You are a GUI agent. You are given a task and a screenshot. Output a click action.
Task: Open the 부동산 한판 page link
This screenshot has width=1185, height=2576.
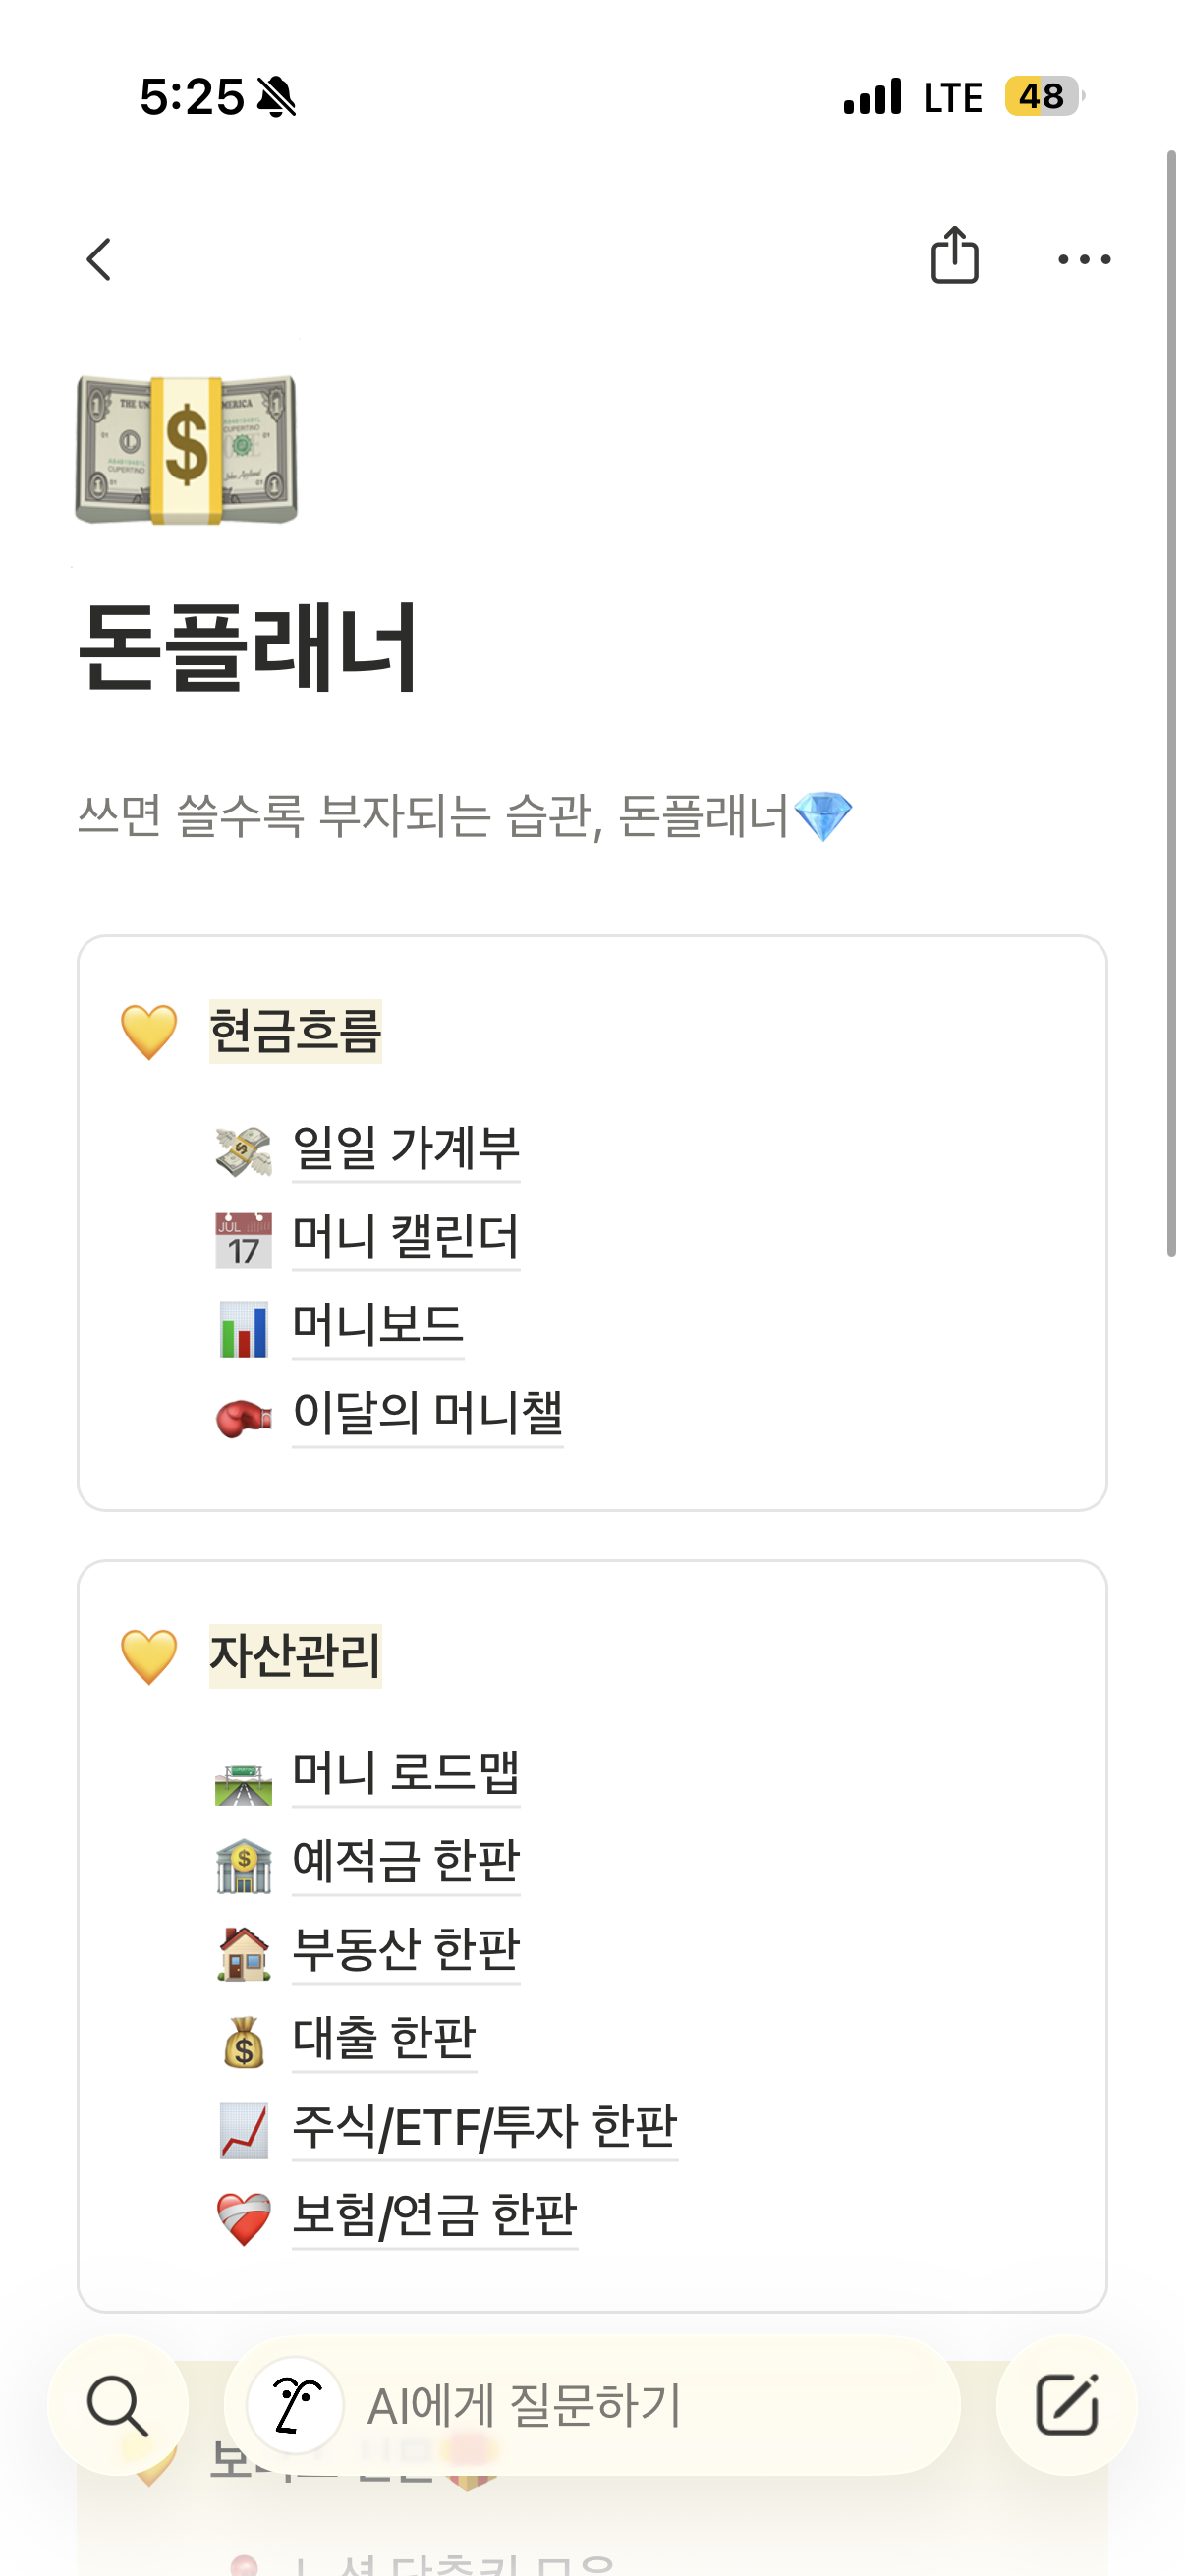coord(405,1950)
